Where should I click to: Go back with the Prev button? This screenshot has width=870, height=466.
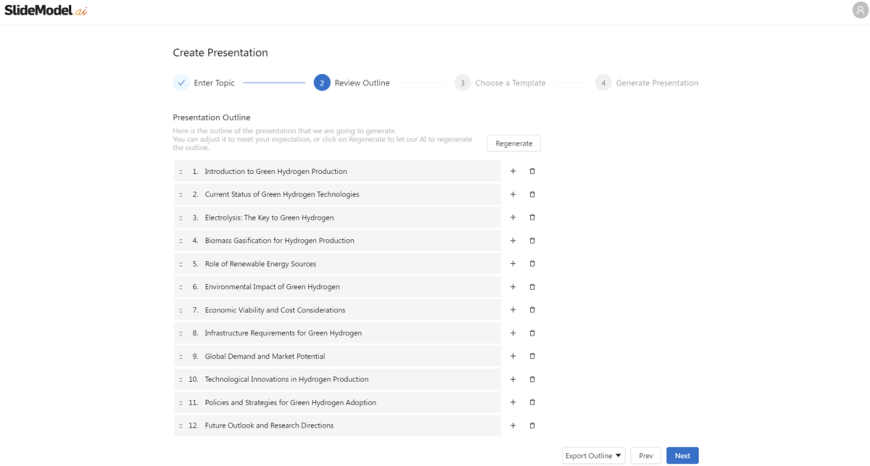646,455
